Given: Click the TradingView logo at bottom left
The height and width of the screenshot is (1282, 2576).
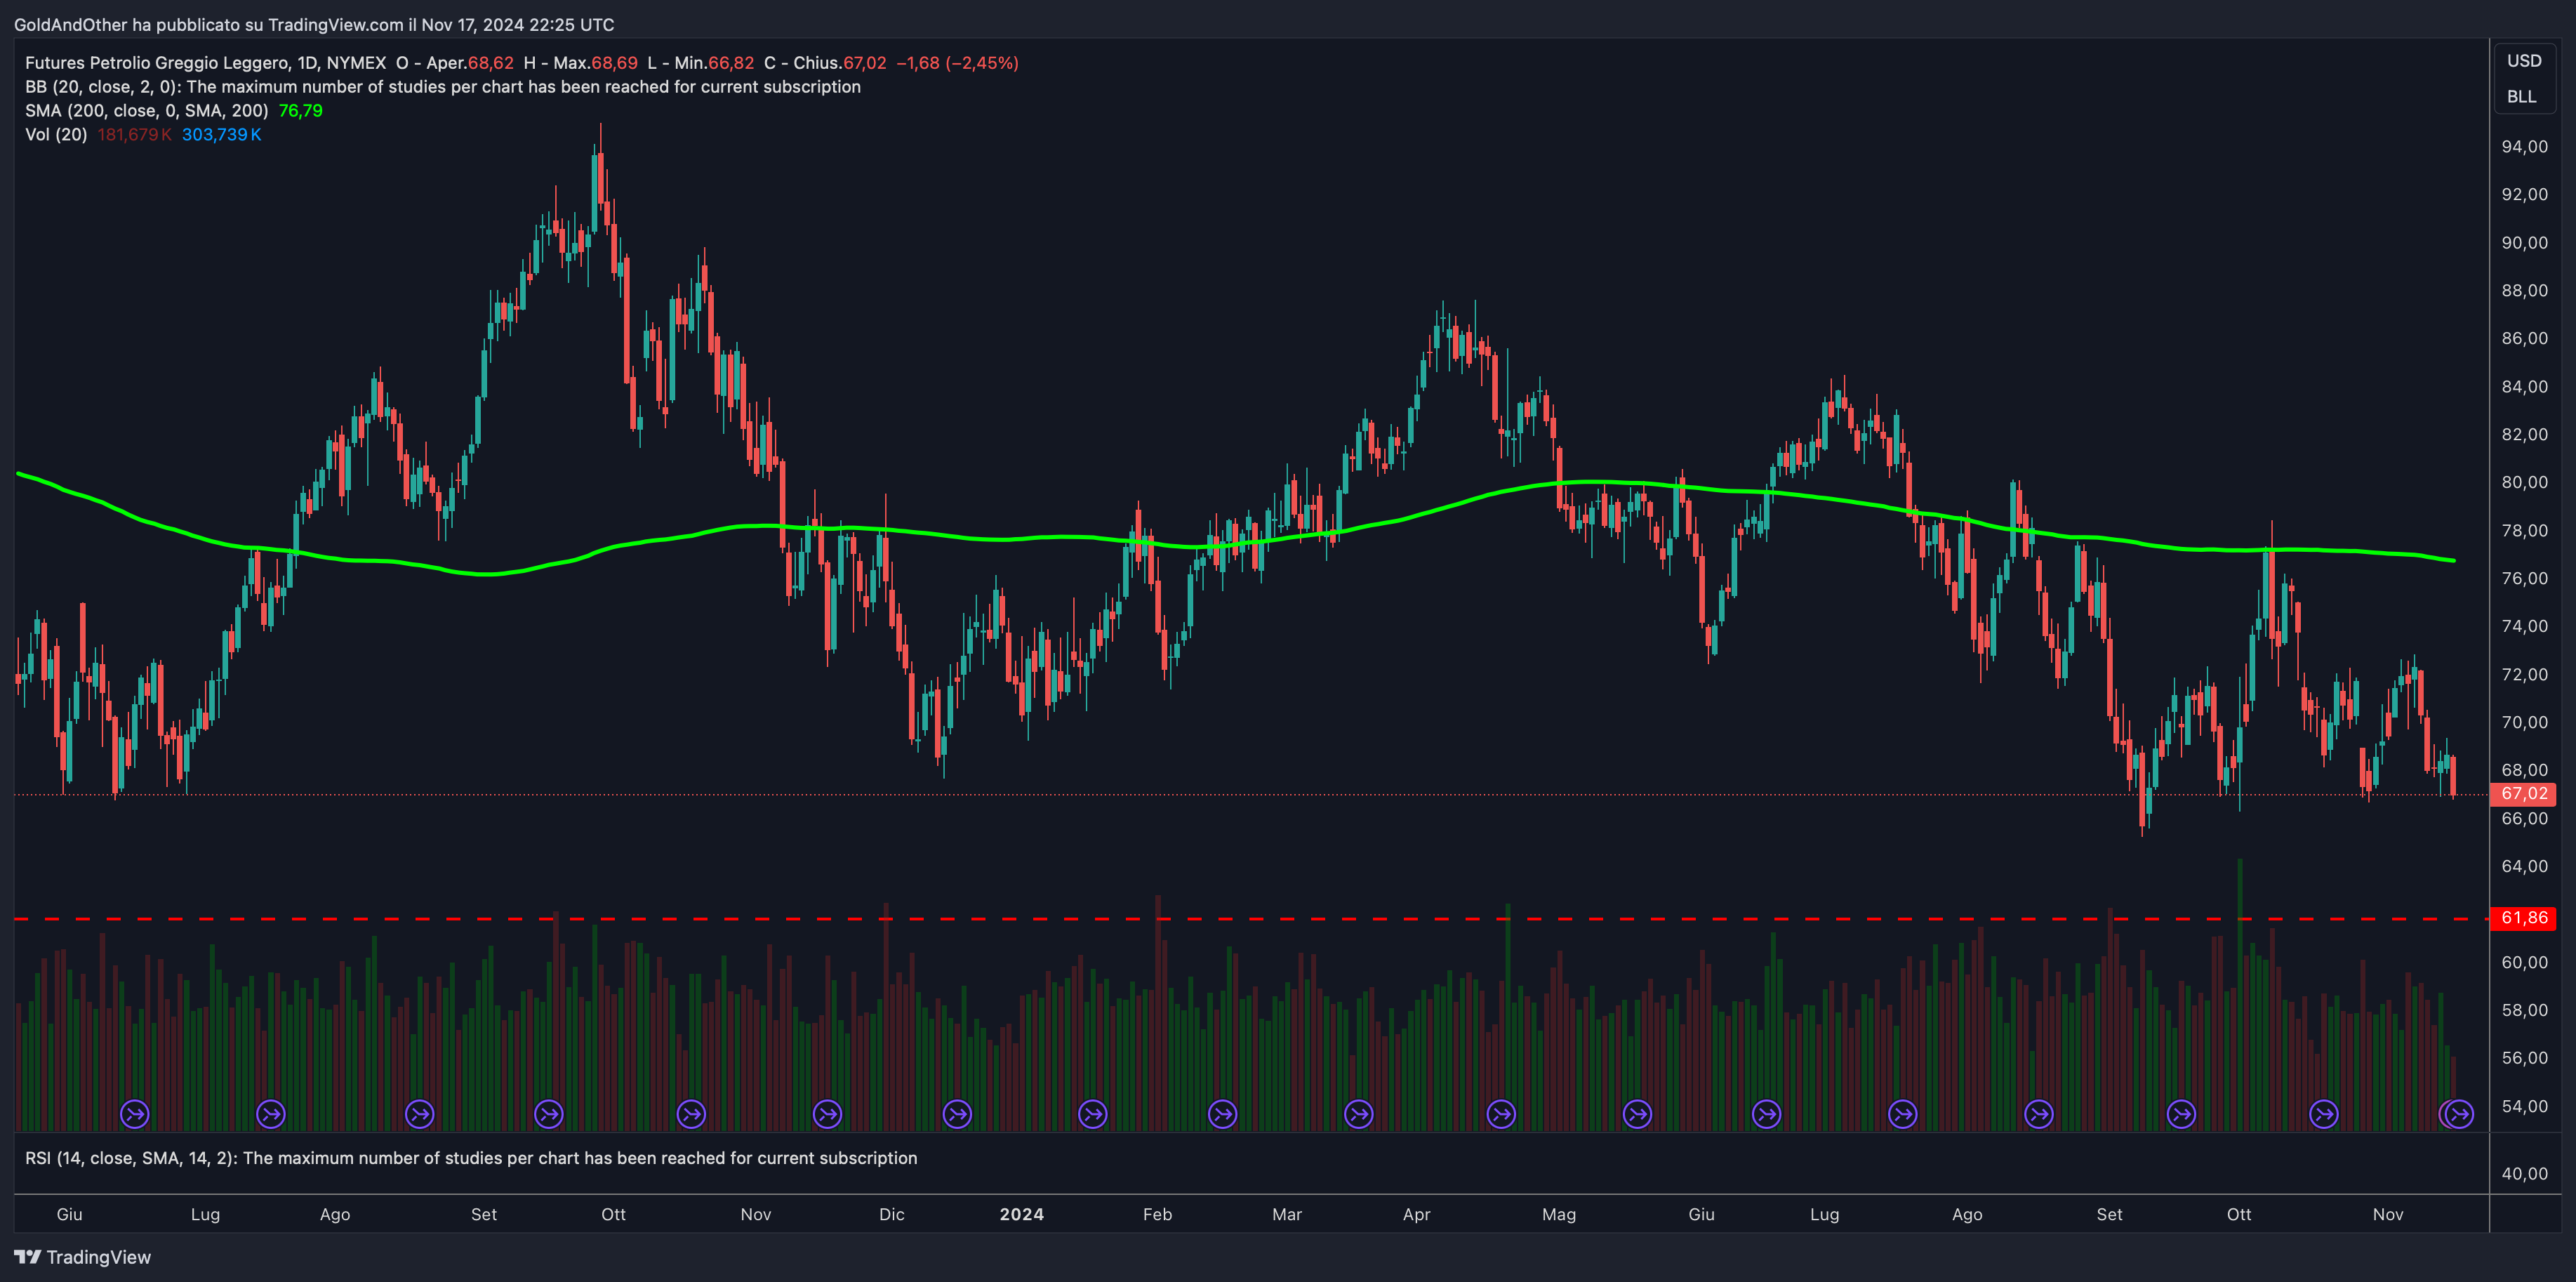Looking at the screenshot, I should [x=83, y=1257].
